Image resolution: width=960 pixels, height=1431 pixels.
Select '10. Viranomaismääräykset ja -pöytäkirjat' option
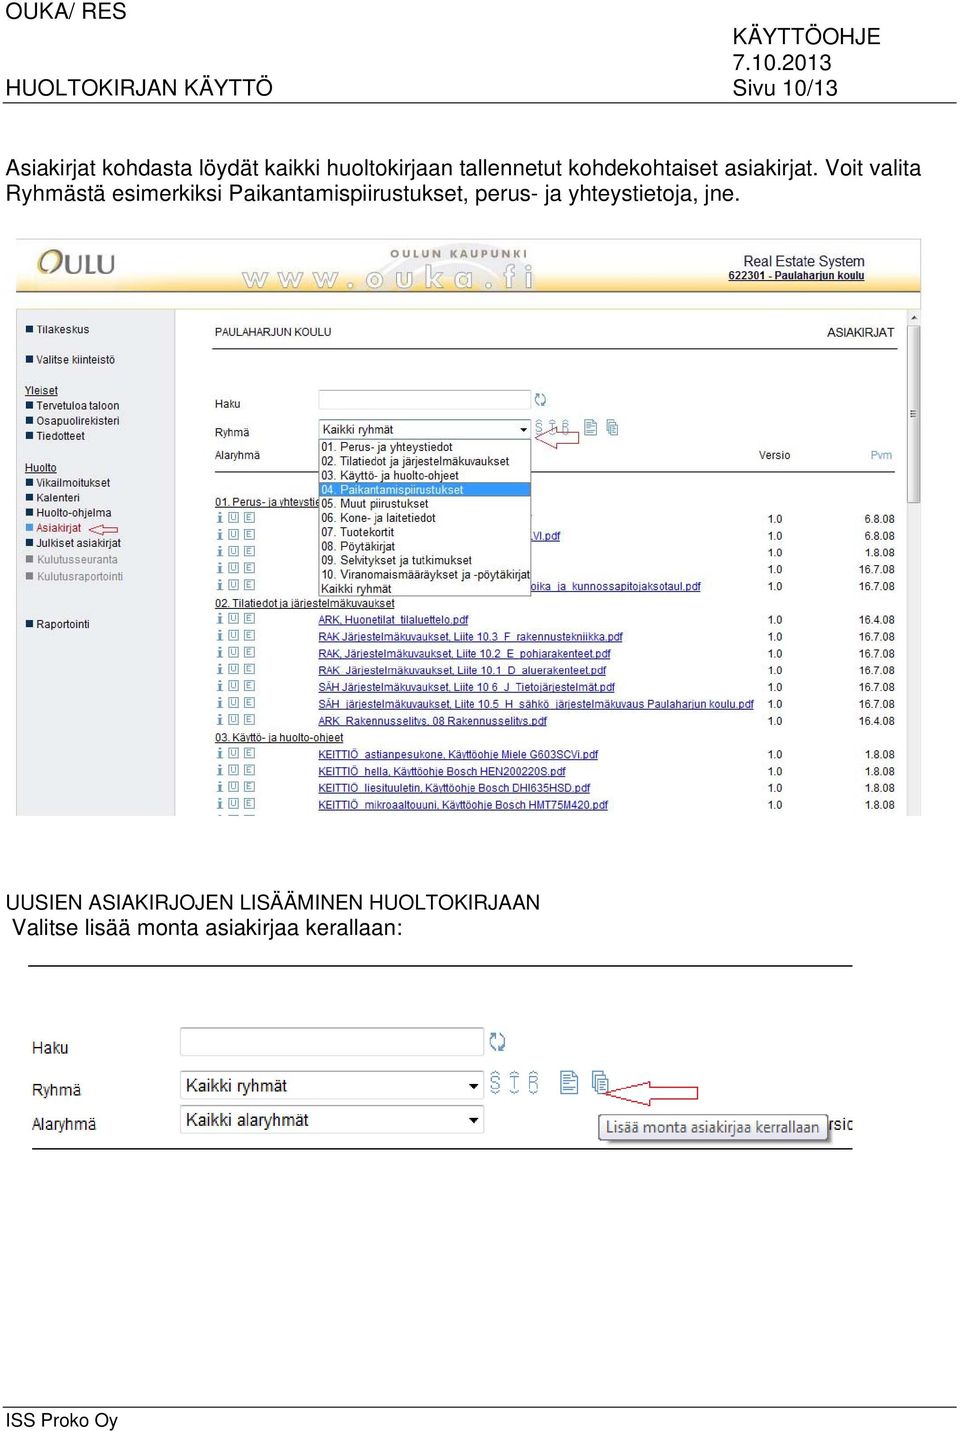424,574
